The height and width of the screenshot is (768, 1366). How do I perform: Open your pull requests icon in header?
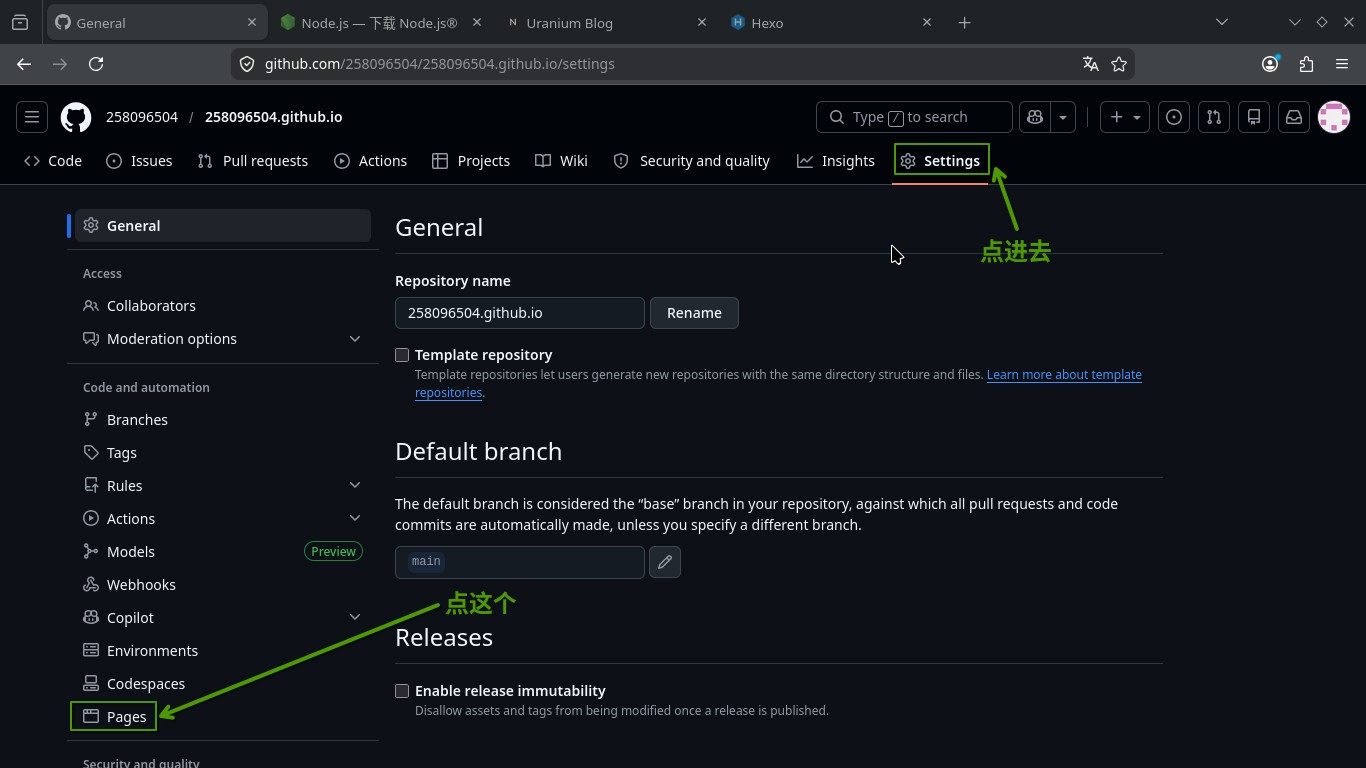(1214, 117)
